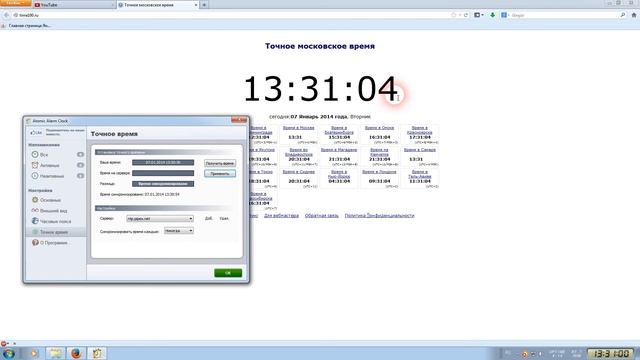This screenshot has height=360, width=640.
Task: Open the search engine selector dropdown
Action: tap(505, 15)
